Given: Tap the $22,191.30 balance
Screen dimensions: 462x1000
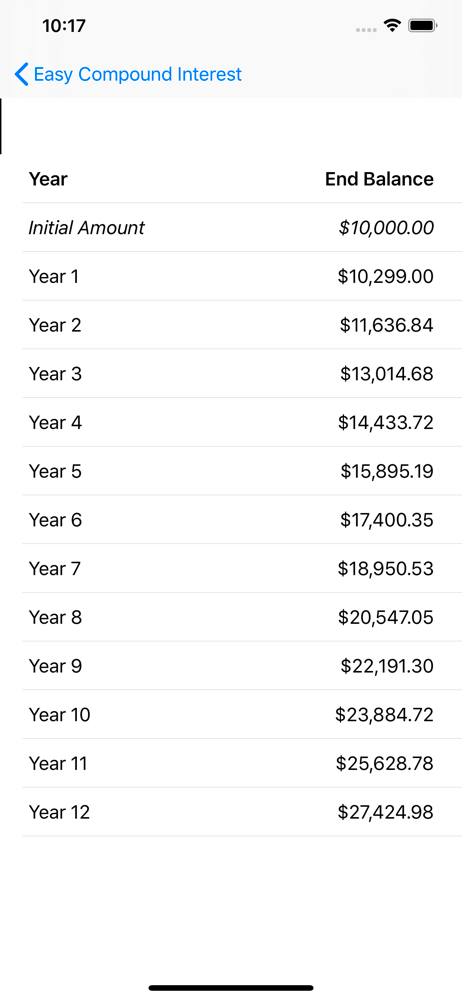Looking at the screenshot, I should (x=387, y=666).
